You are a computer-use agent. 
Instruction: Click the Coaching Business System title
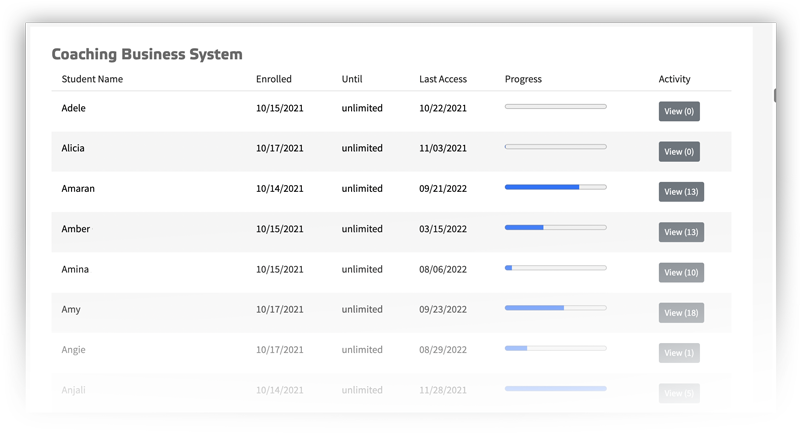tap(147, 54)
